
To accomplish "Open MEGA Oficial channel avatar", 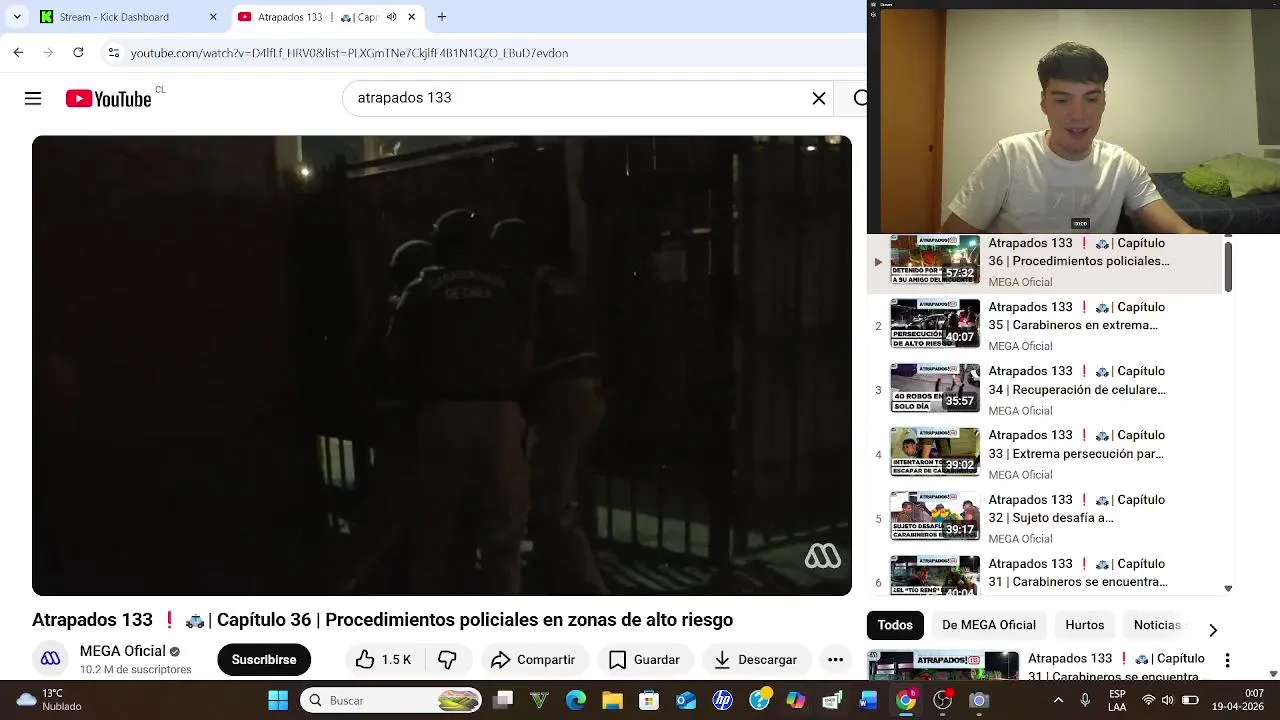I will pos(50,658).
